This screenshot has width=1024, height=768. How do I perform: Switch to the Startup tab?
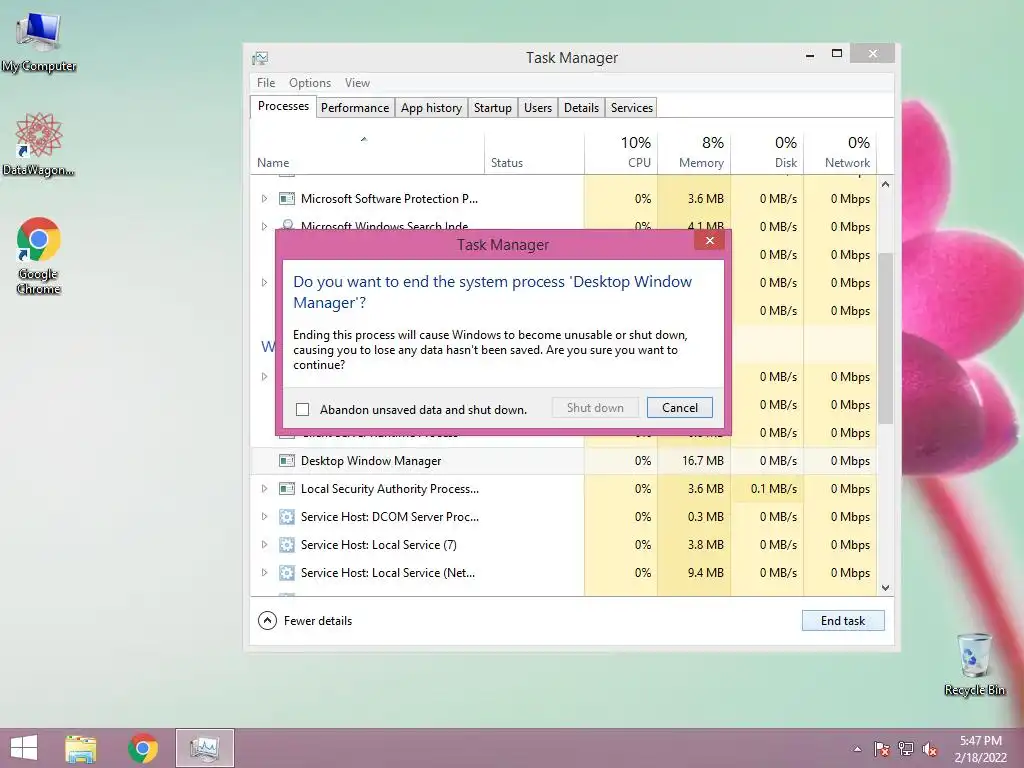(492, 108)
